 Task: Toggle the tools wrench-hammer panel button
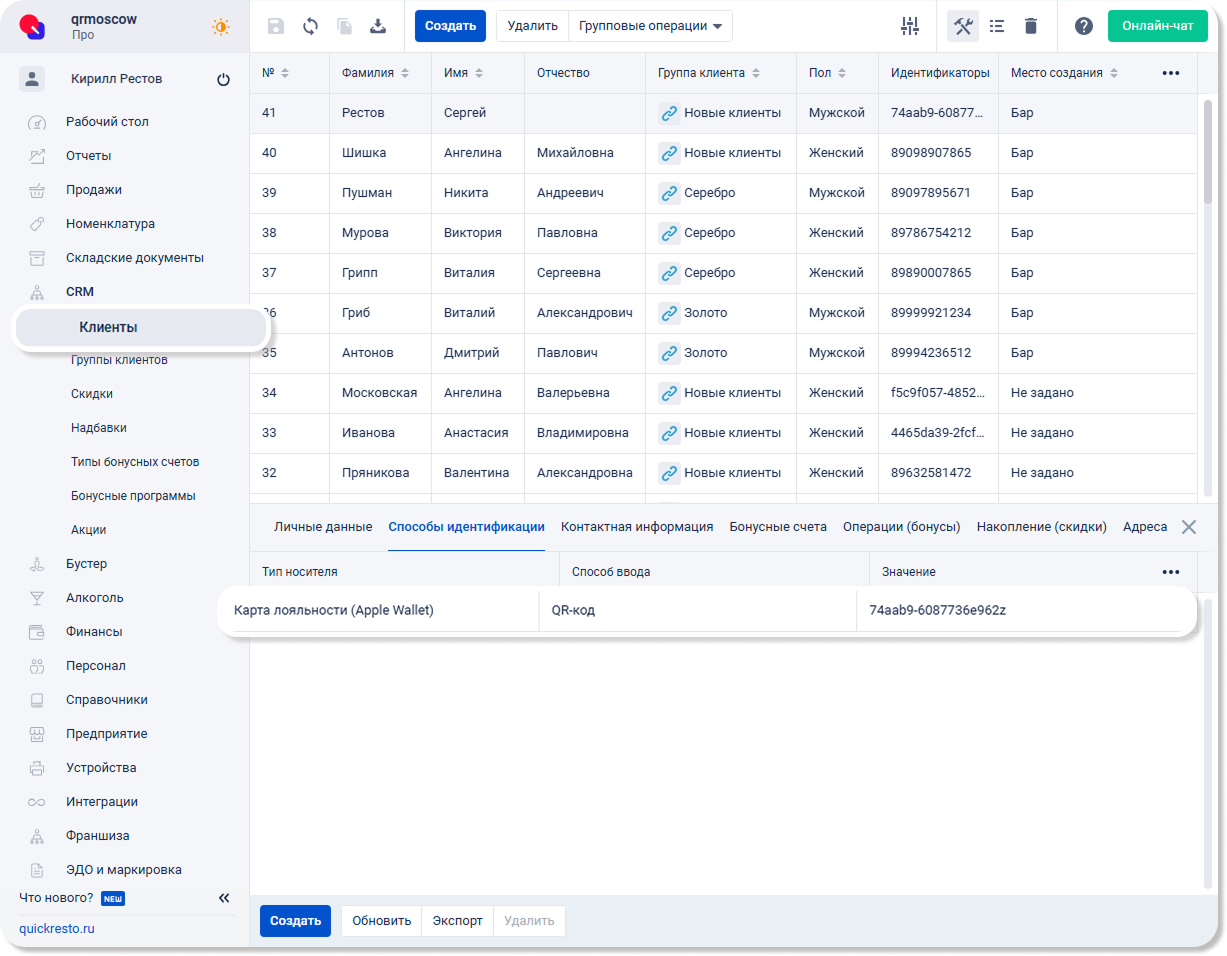963,26
